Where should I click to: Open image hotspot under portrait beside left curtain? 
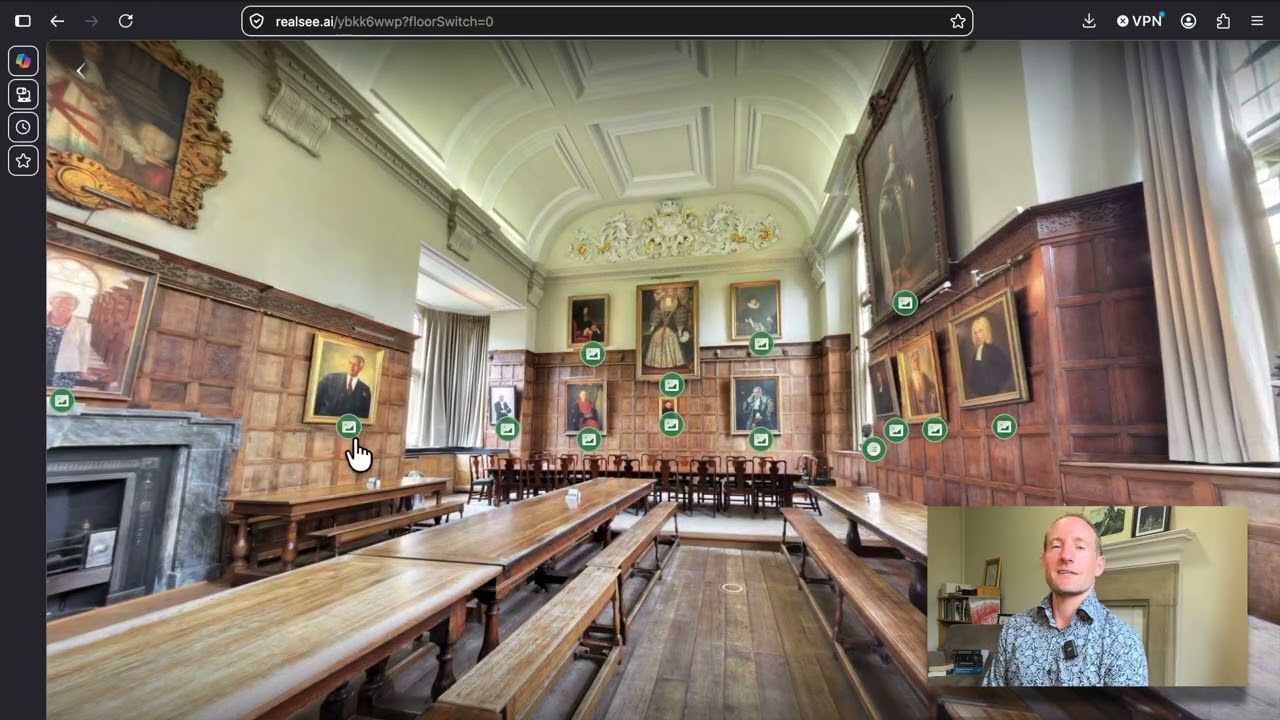click(508, 429)
